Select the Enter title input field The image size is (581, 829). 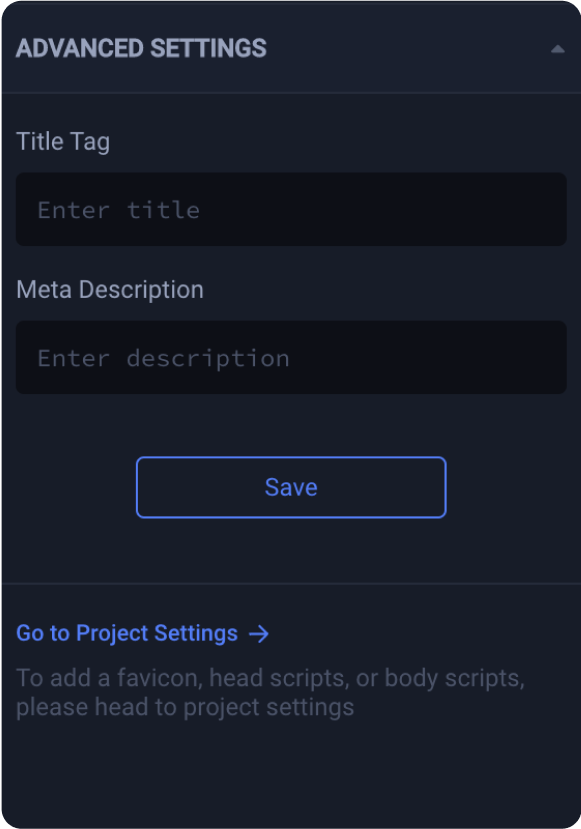pos(290,209)
